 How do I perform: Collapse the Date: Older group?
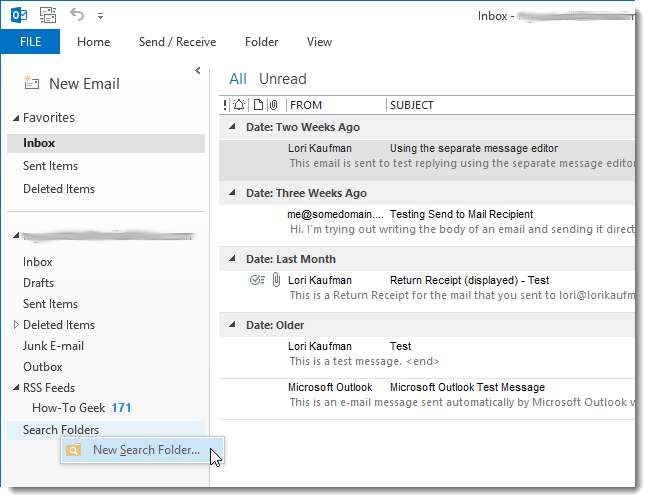tap(233, 324)
